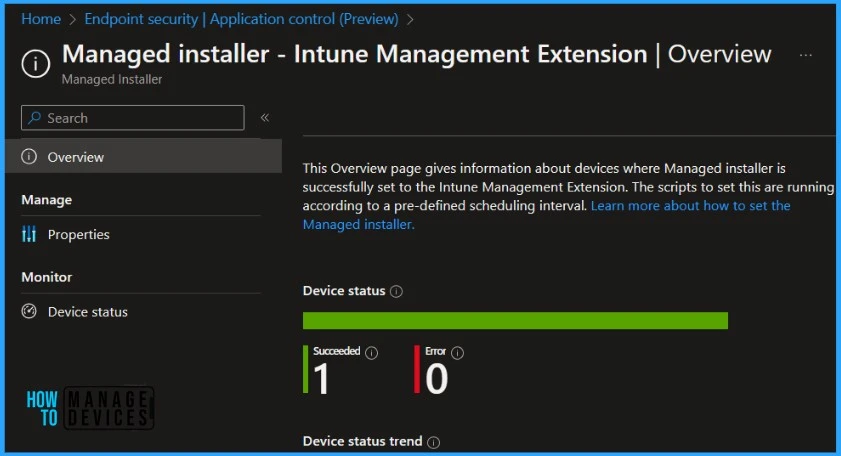841x456 pixels.
Task: Click the Overview info circle icon
Action: pos(29,157)
